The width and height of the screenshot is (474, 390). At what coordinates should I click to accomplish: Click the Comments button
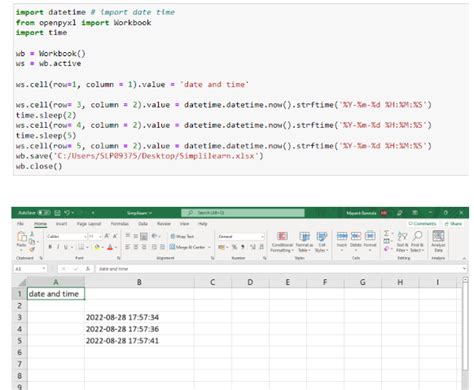coord(422,224)
